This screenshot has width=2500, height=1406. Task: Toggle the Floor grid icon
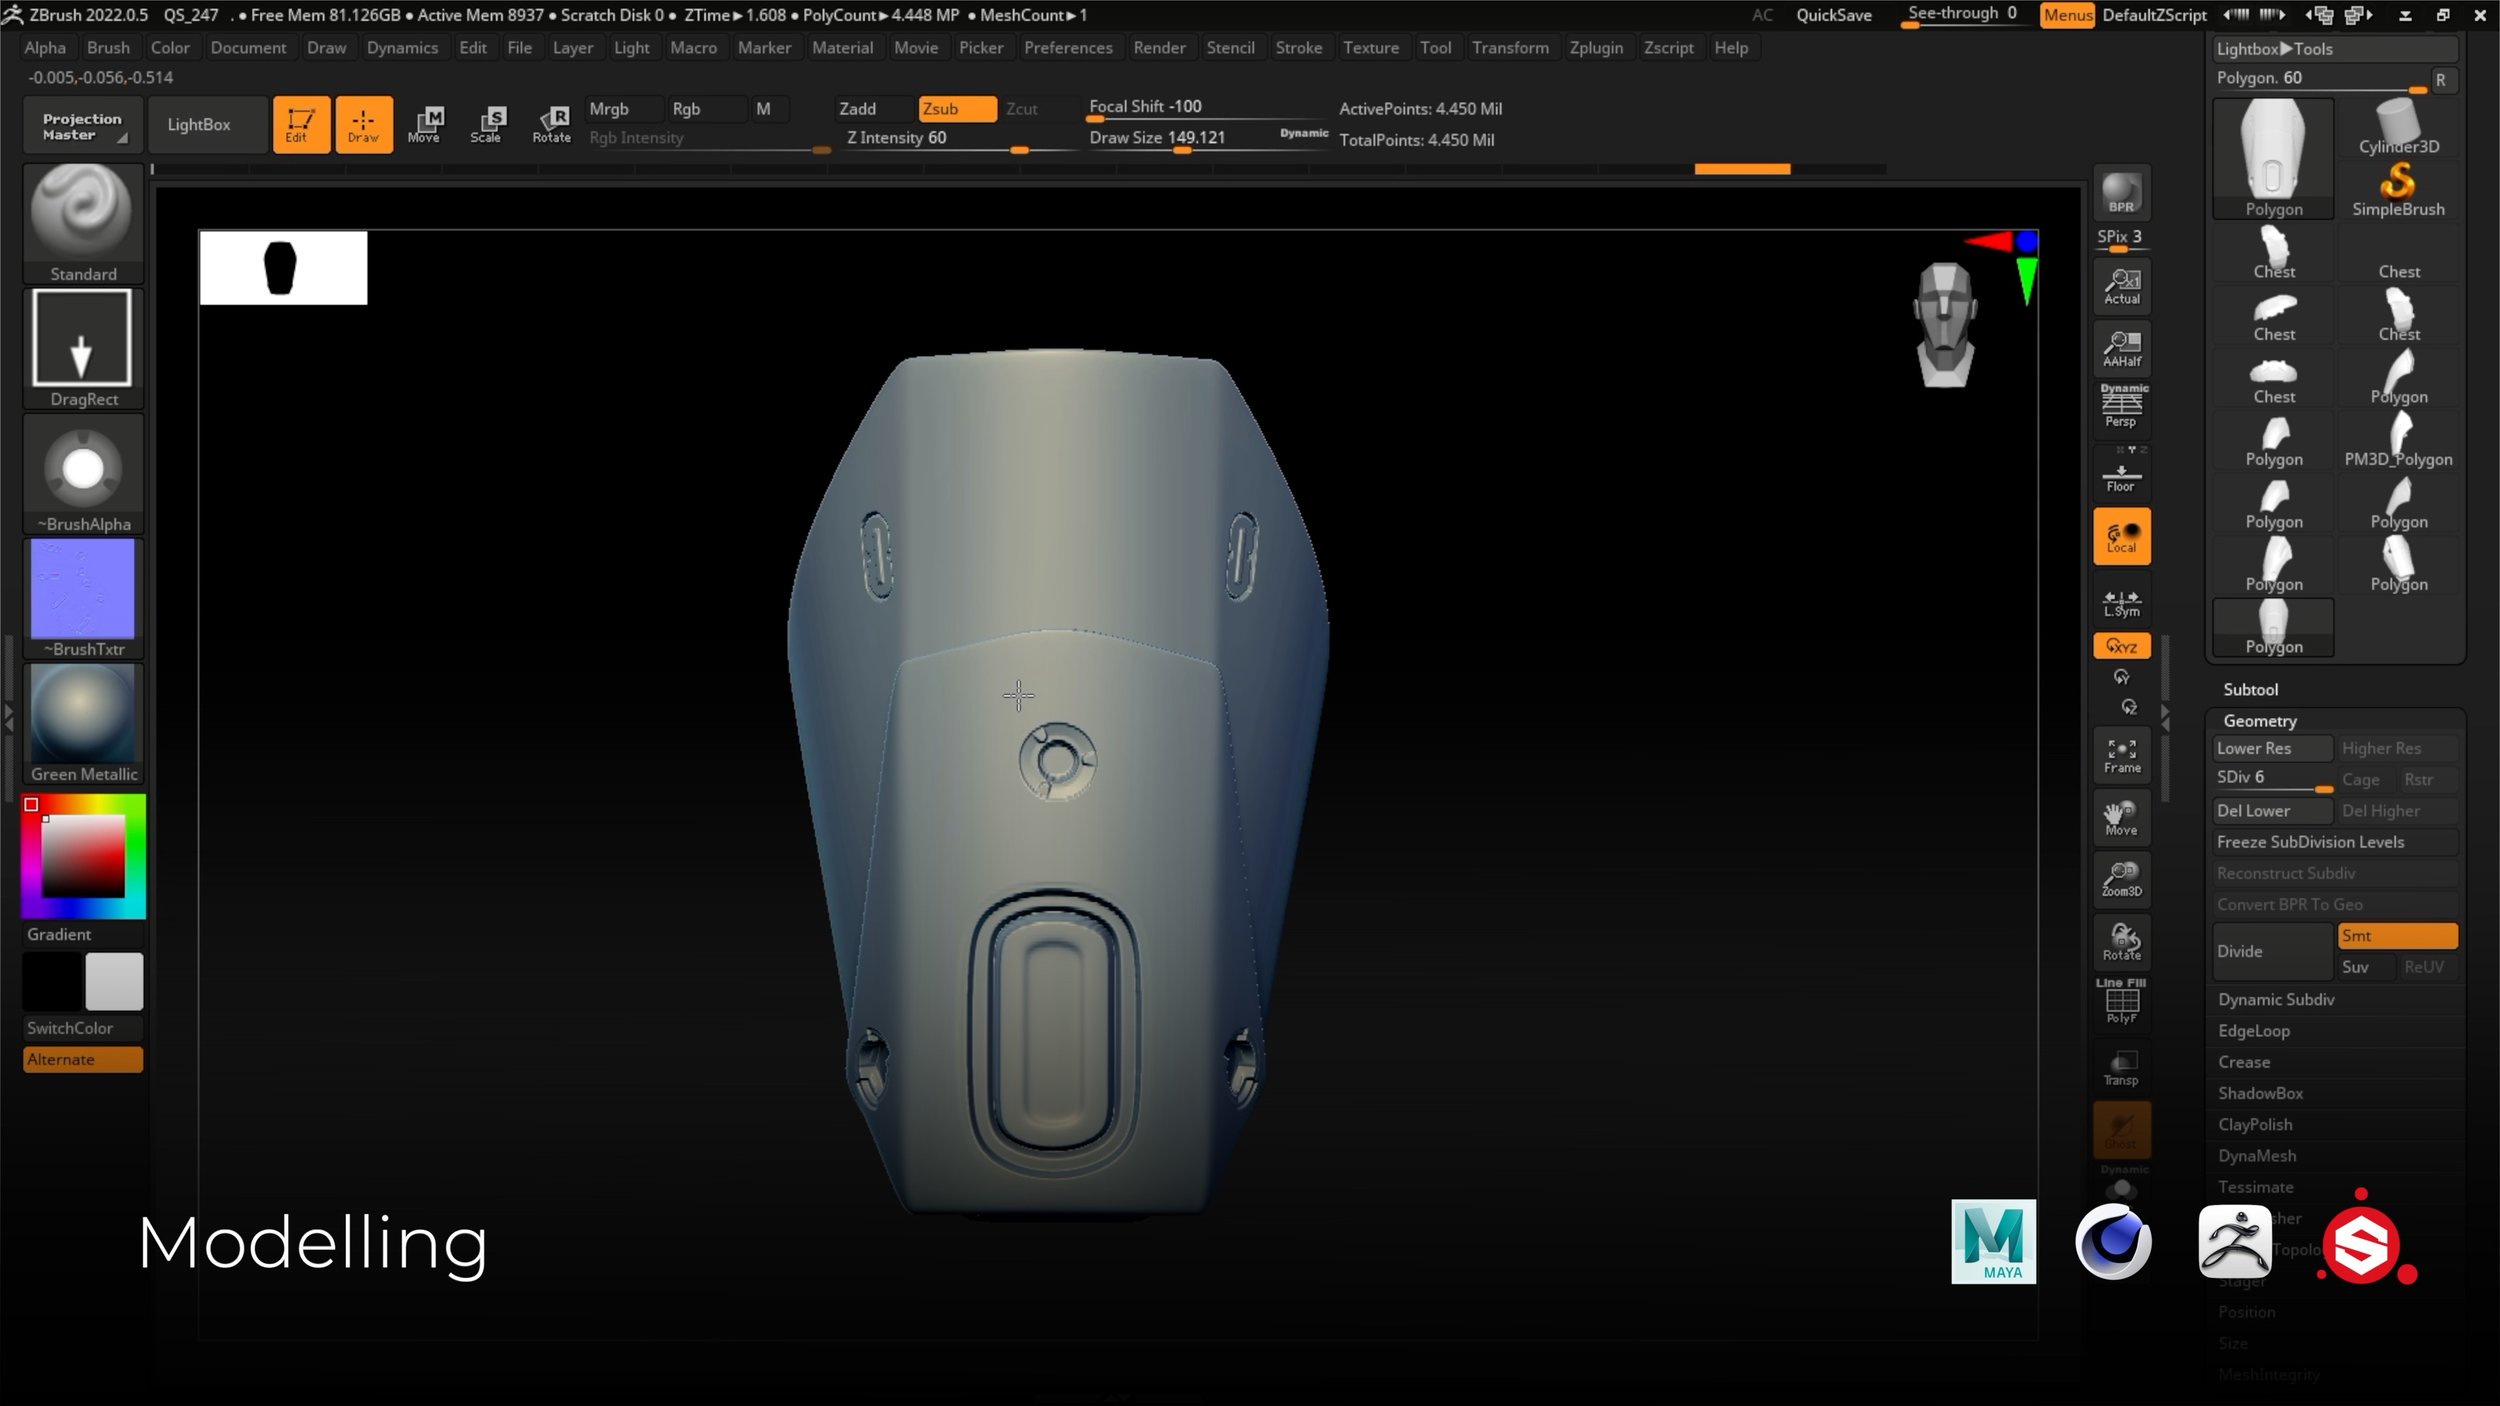coord(2121,475)
